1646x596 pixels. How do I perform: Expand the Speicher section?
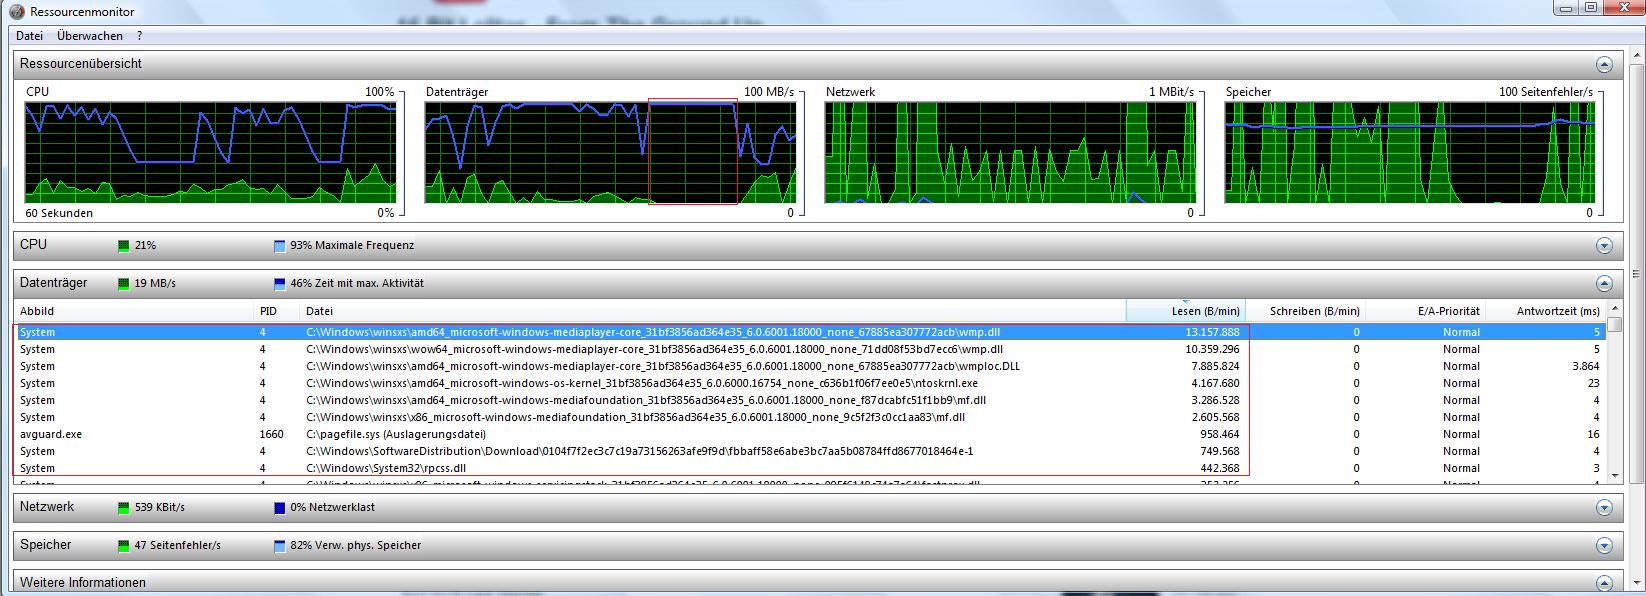click(1604, 546)
